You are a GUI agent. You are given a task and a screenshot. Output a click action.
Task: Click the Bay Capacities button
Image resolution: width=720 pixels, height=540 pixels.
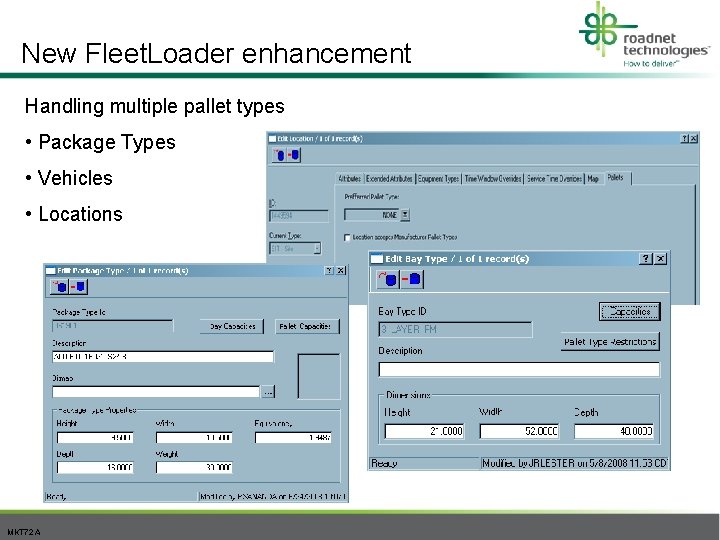point(232,326)
